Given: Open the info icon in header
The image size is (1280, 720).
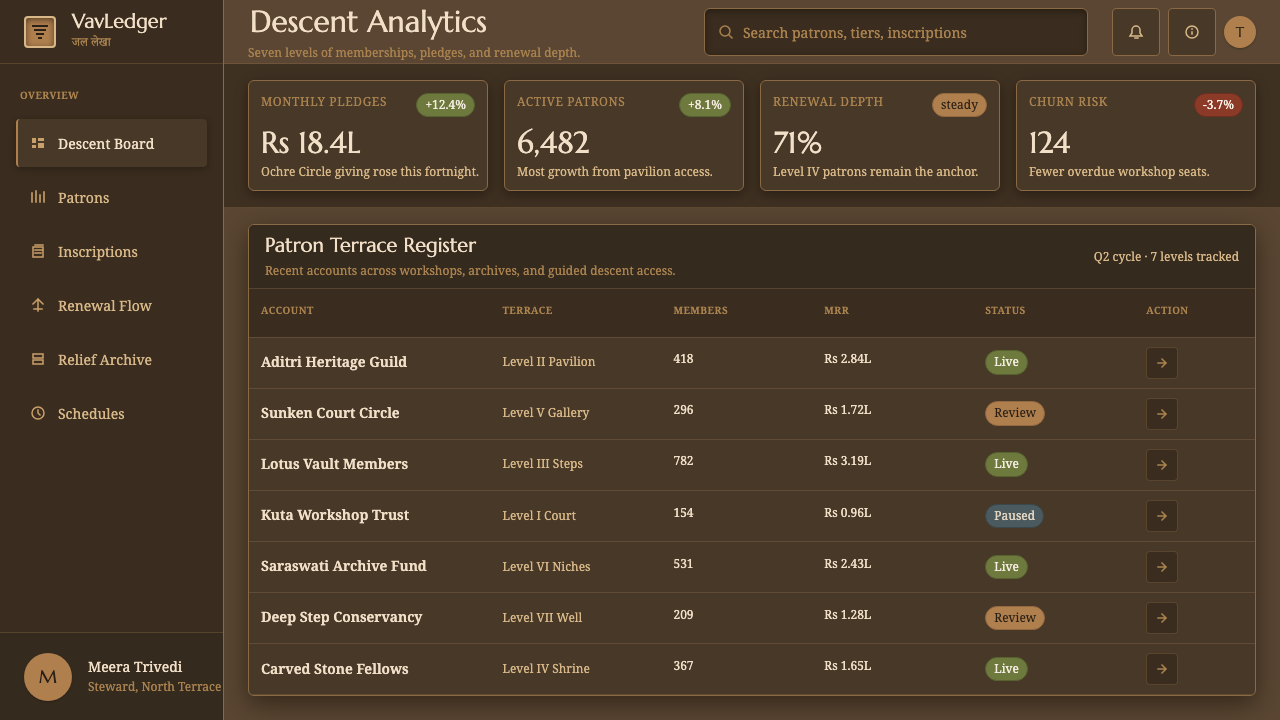Looking at the screenshot, I should click(x=1192, y=32).
